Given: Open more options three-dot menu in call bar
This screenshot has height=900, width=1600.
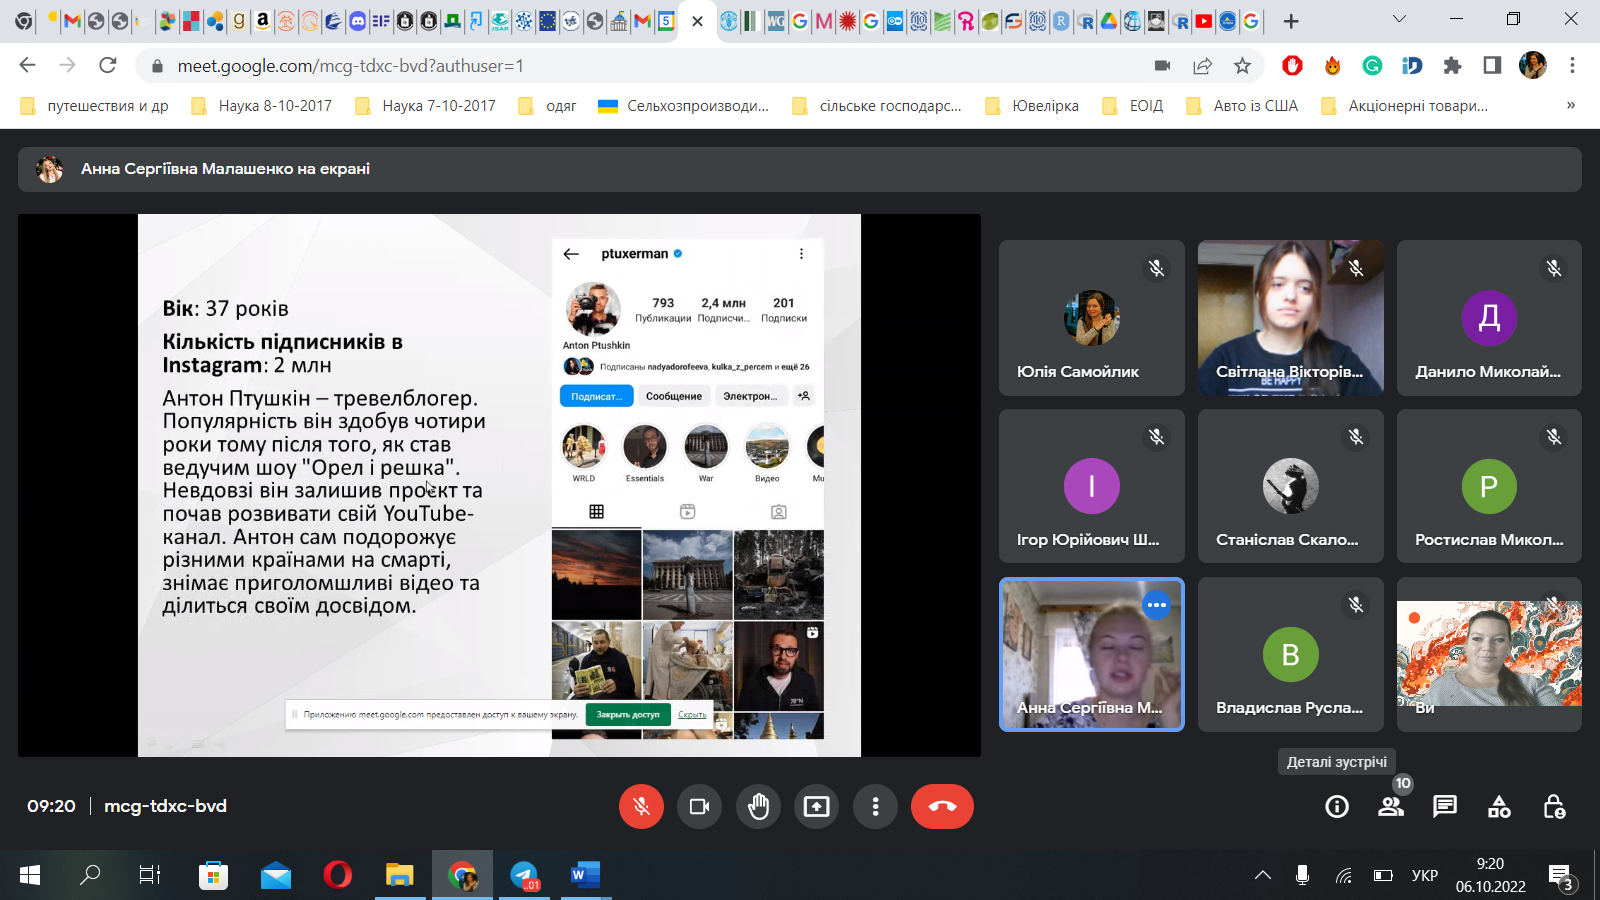Looking at the screenshot, I should pos(875,806).
